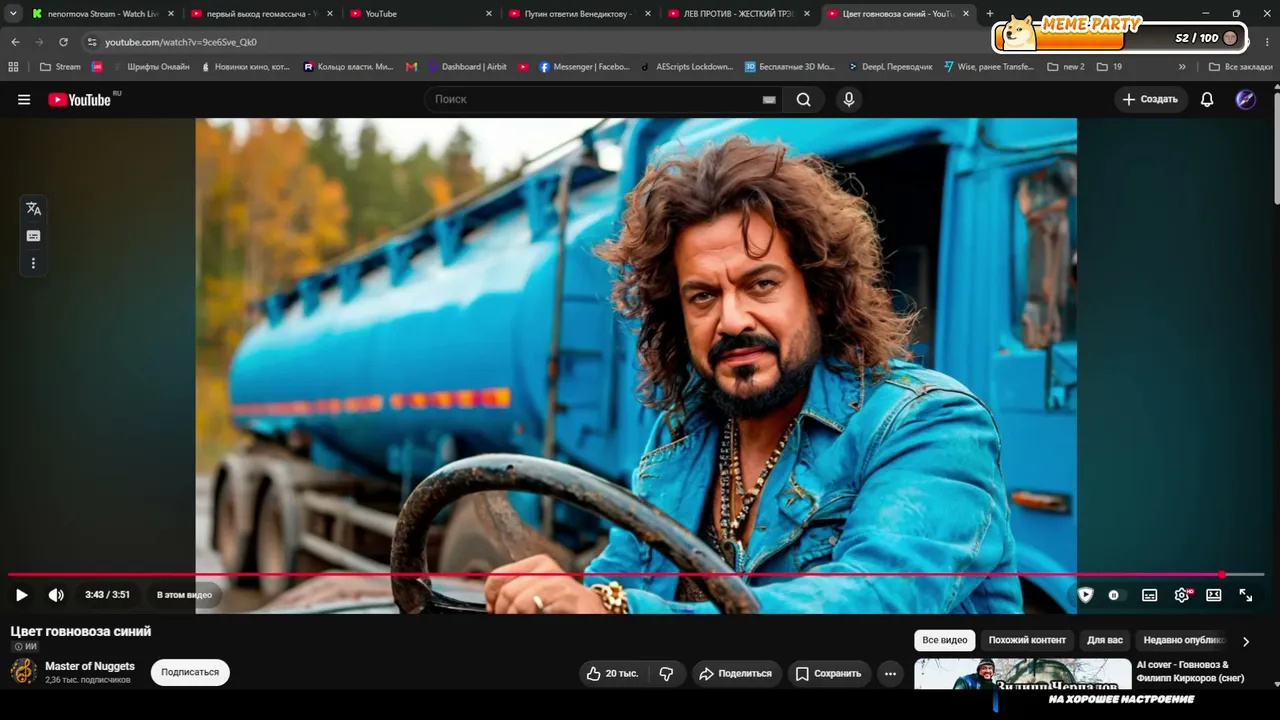The image size is (1280, 720).
Task: Open the Шрифты Онлайн bookmark
Action: coord(150,67)
